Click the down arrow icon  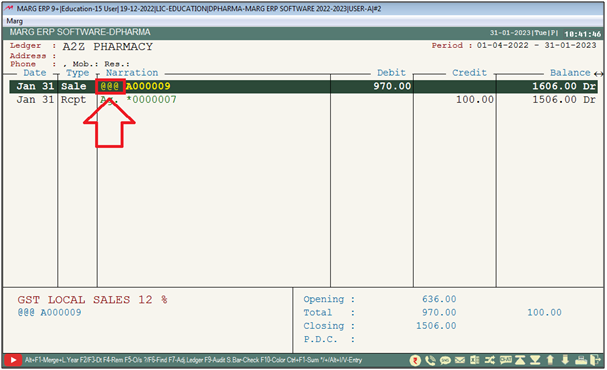click(565, 360)
